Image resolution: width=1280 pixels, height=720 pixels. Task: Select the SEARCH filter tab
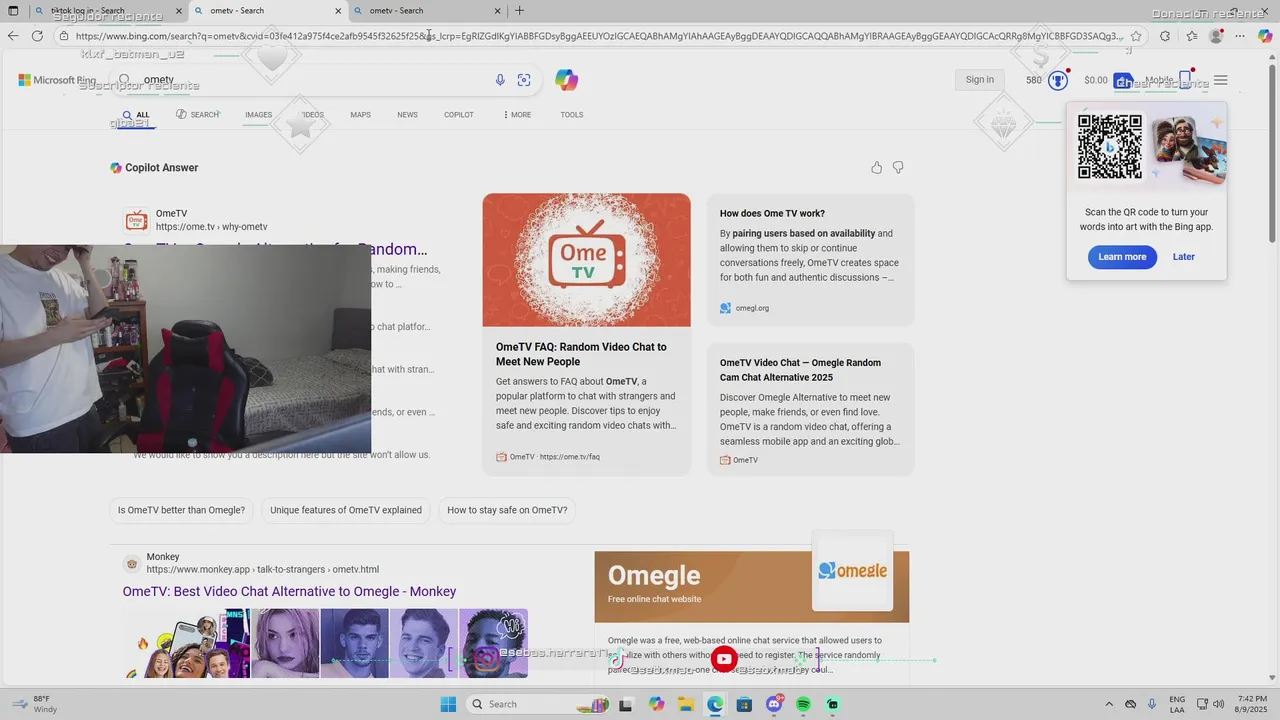pos(198,115)
